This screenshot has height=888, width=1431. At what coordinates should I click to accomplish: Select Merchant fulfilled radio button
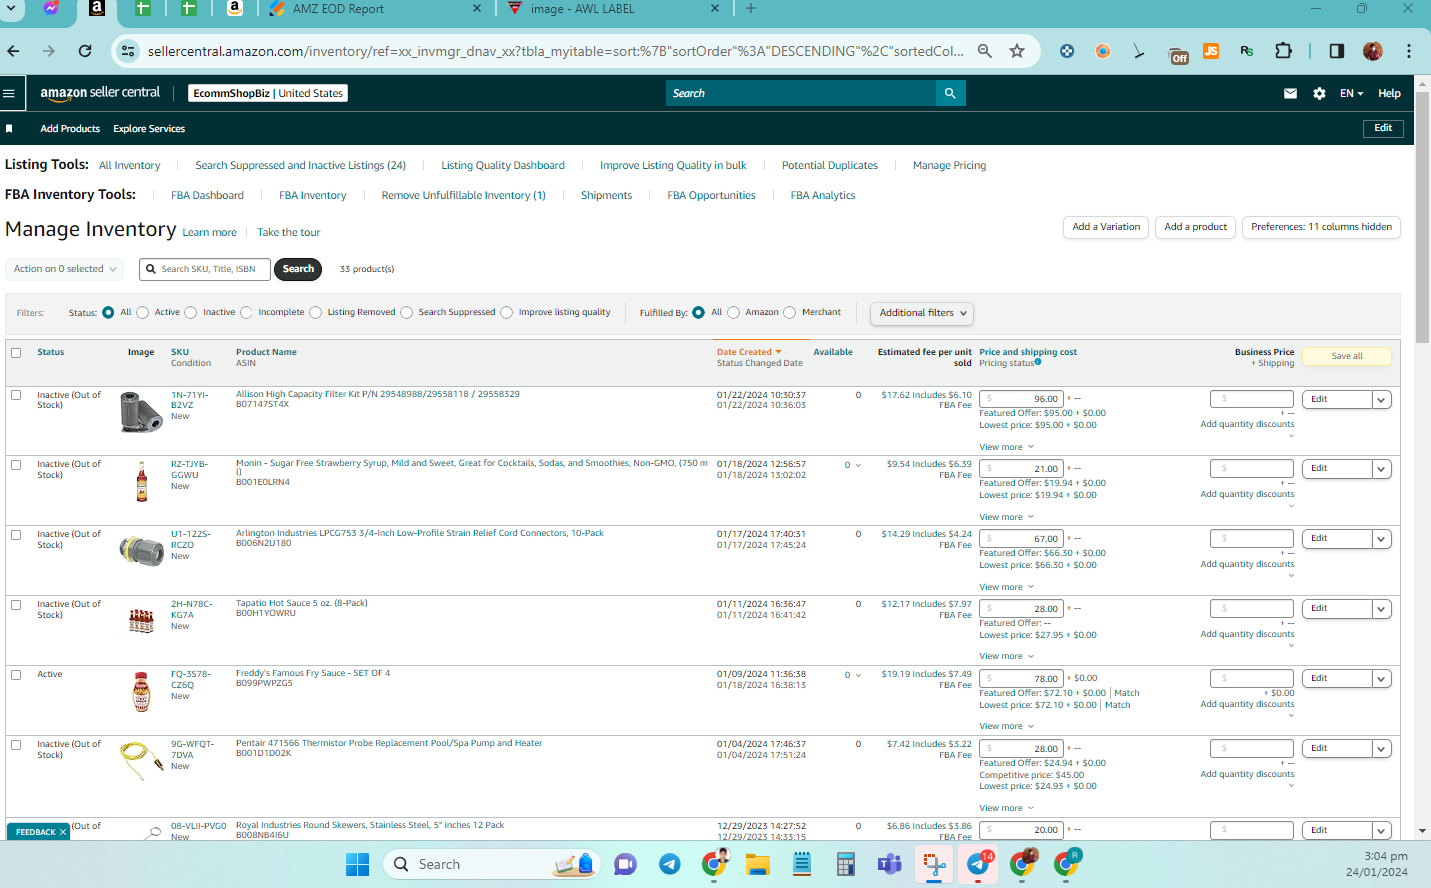[x=790, y=313]
